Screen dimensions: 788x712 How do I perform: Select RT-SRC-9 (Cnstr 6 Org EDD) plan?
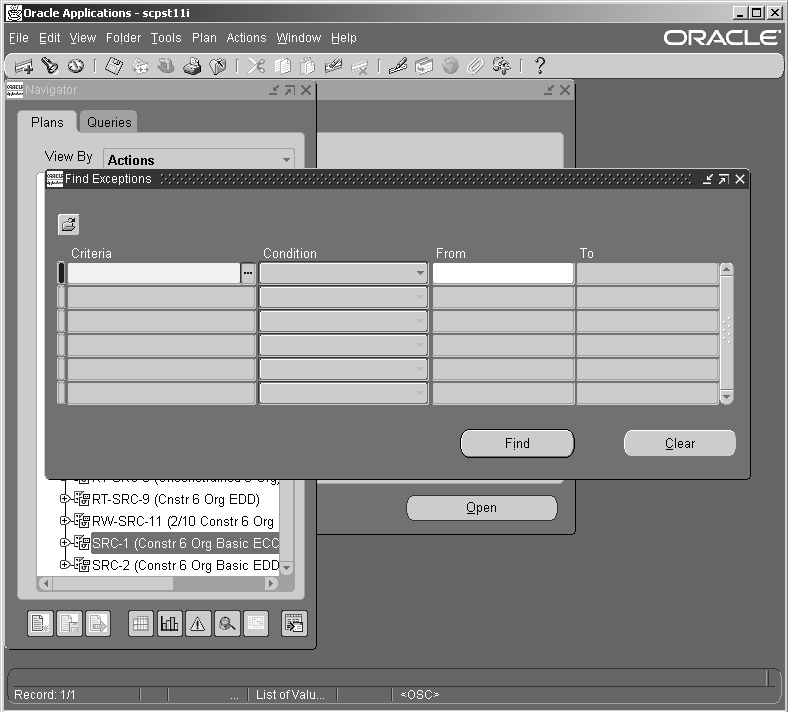click(175, 499)
